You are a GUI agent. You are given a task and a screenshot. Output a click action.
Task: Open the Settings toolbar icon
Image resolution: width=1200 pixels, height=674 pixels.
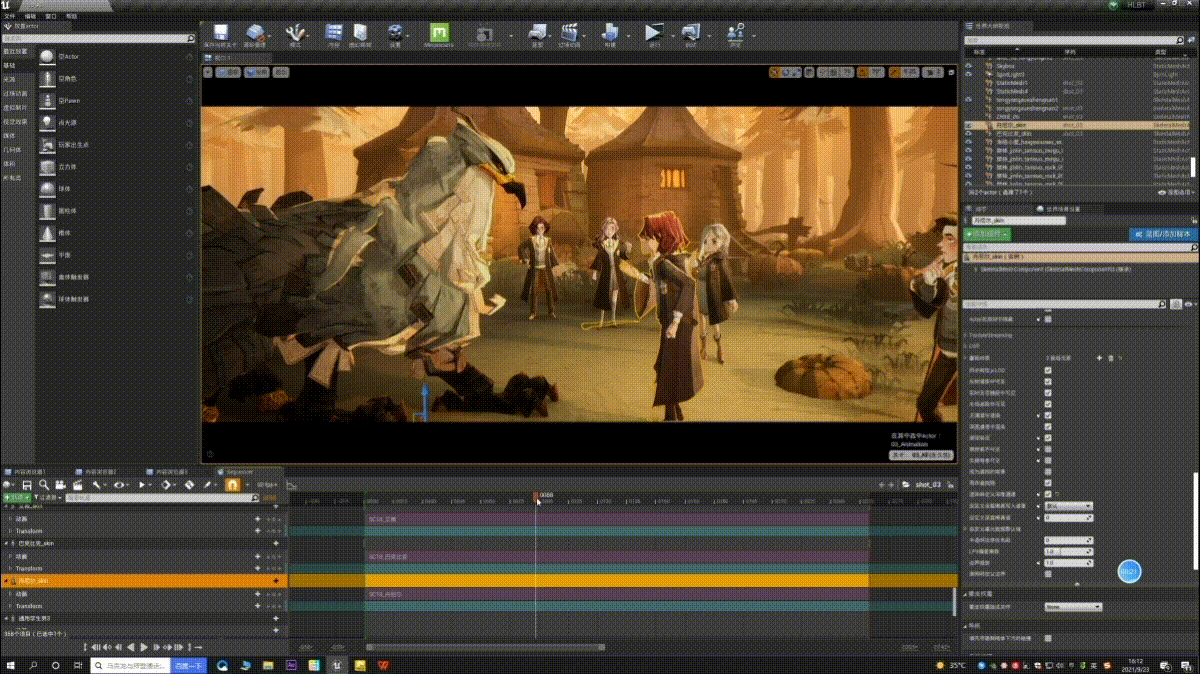point(395,36)
